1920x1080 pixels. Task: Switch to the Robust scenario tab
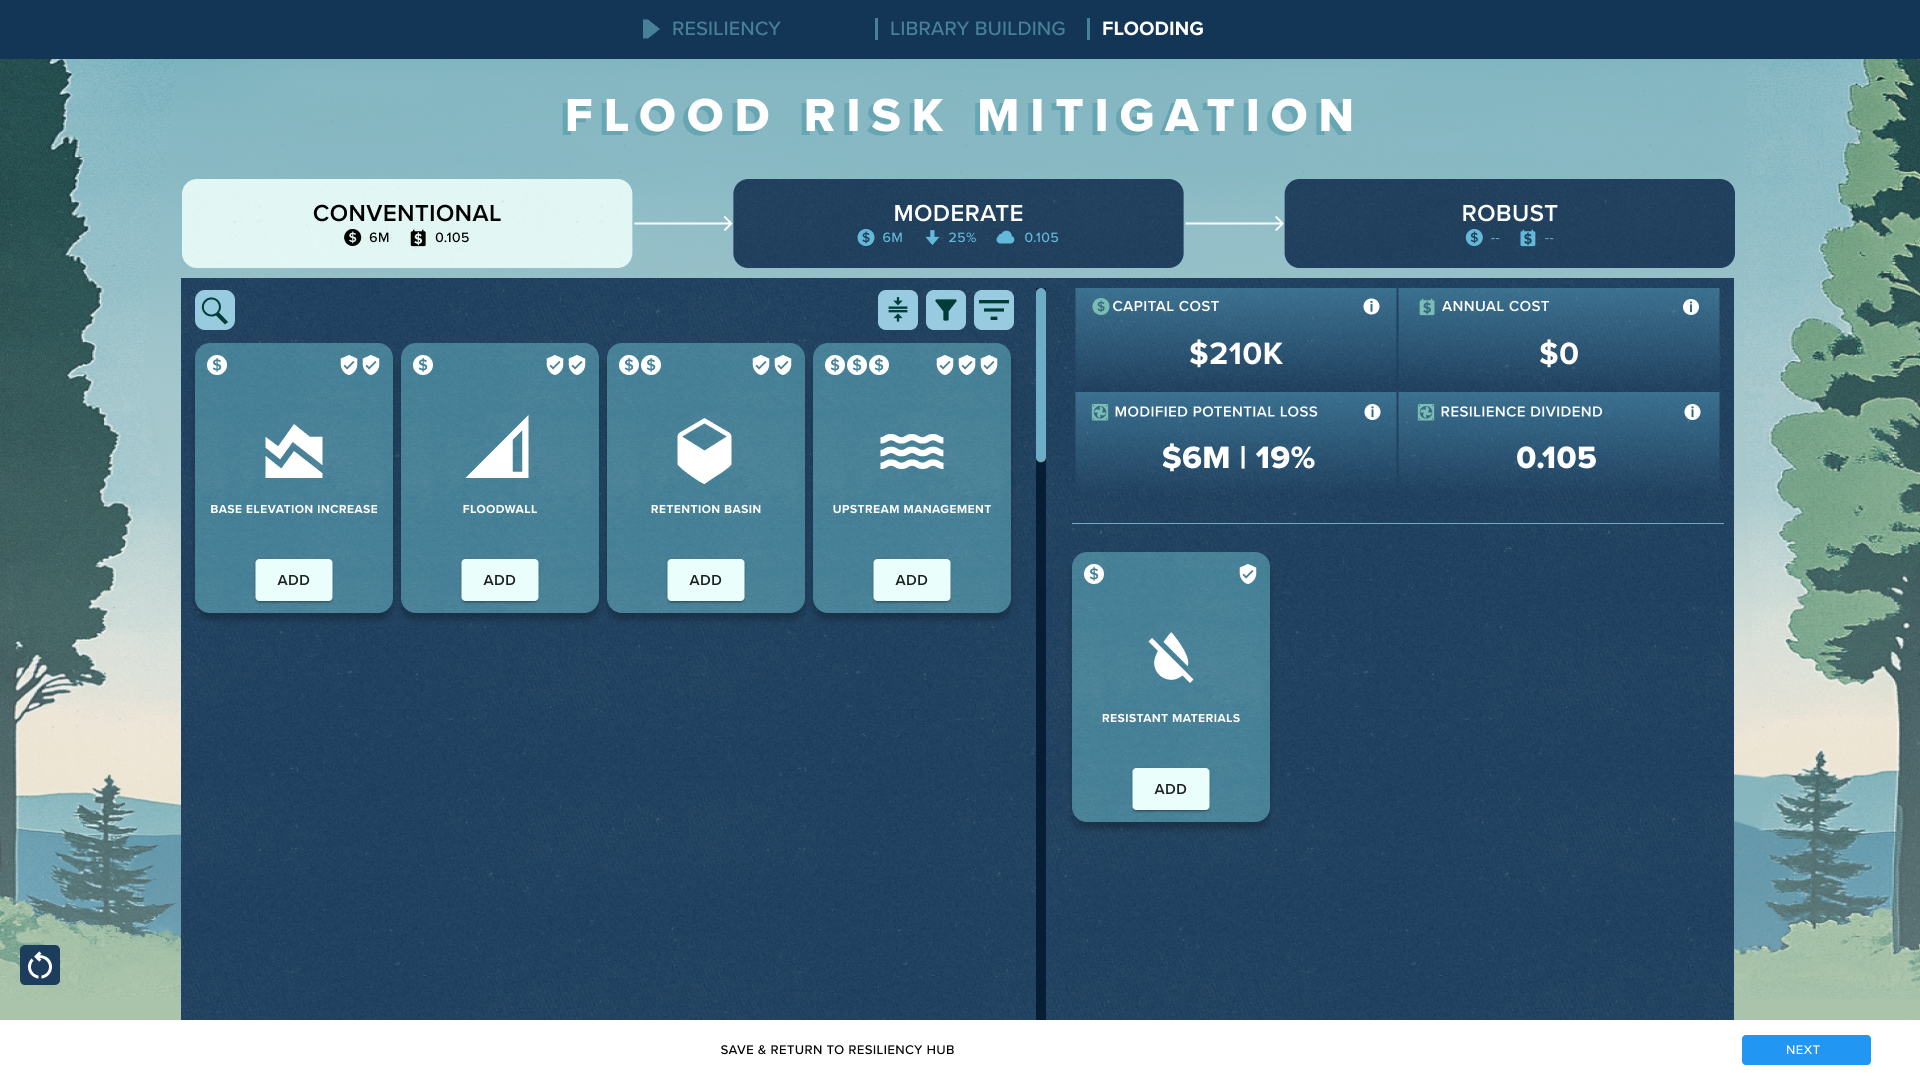click(1508, 223)
